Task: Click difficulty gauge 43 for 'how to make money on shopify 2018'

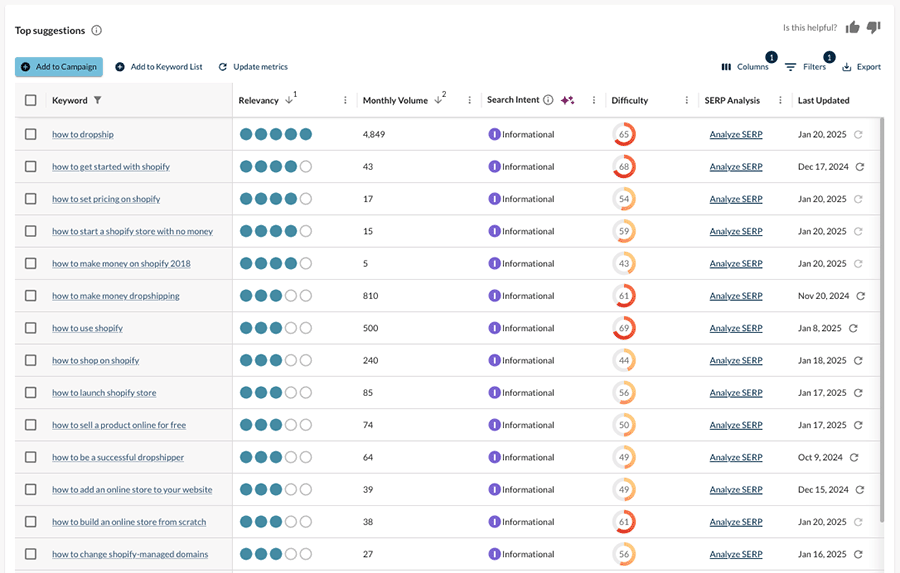Action: 624,264
